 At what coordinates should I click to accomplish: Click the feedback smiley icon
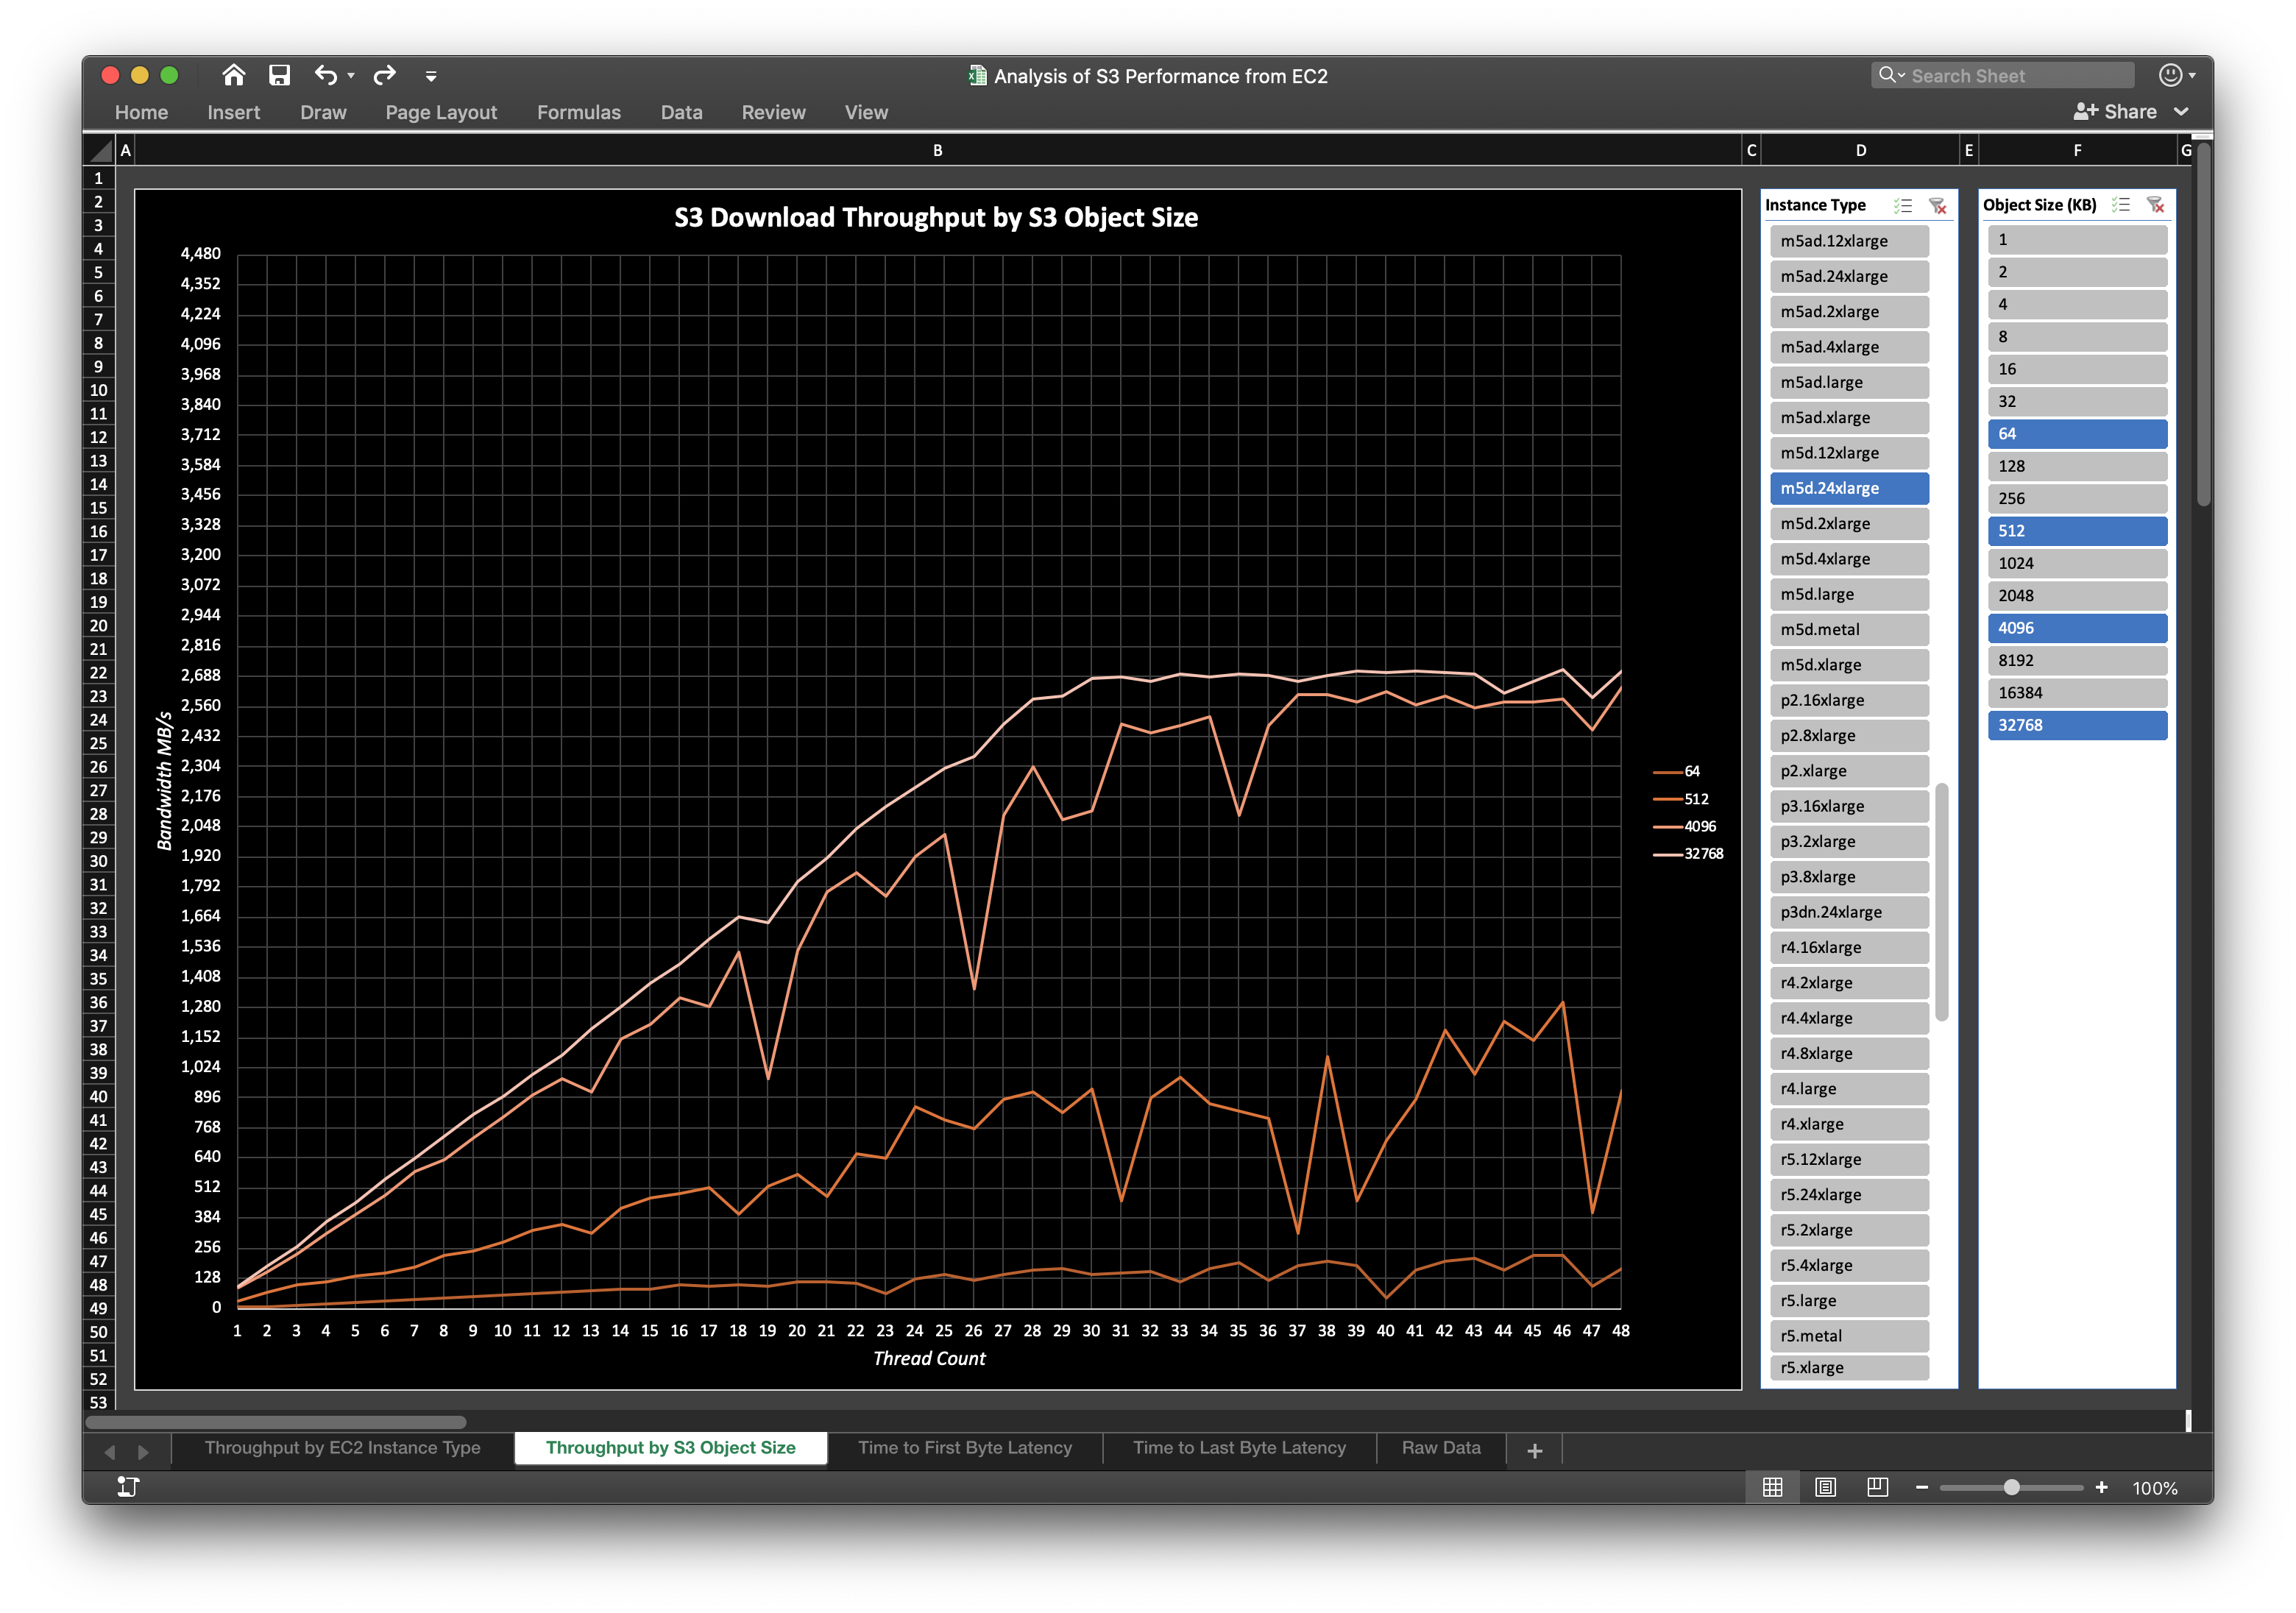pos(2170,75)
